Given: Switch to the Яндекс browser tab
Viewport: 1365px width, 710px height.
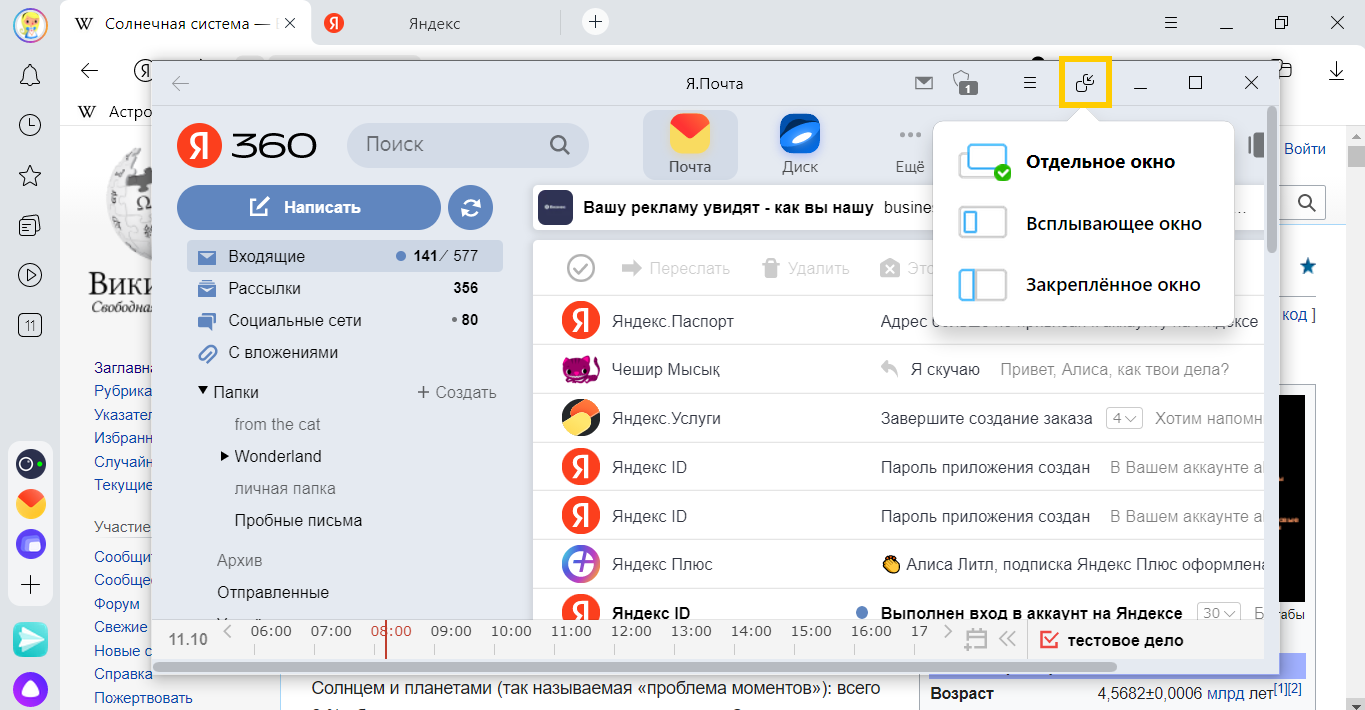Looking at the screenshot, I should pyautogui.click(x=434, y=23).
